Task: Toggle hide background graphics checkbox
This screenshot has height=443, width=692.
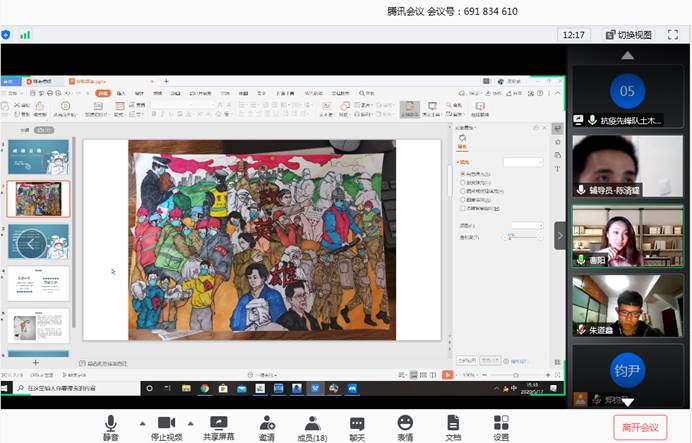Action: pyautogui.click(x=463, y=208)
